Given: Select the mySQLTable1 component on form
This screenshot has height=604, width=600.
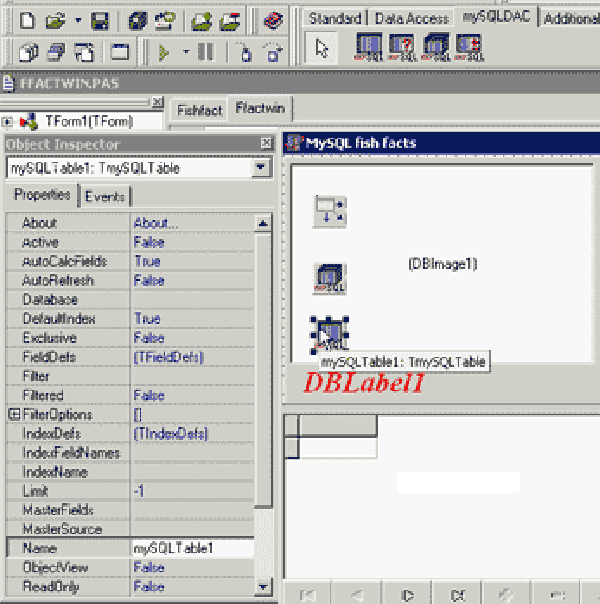Looking at the screenshot, I should pyautogui.click(x=330, y=334).
